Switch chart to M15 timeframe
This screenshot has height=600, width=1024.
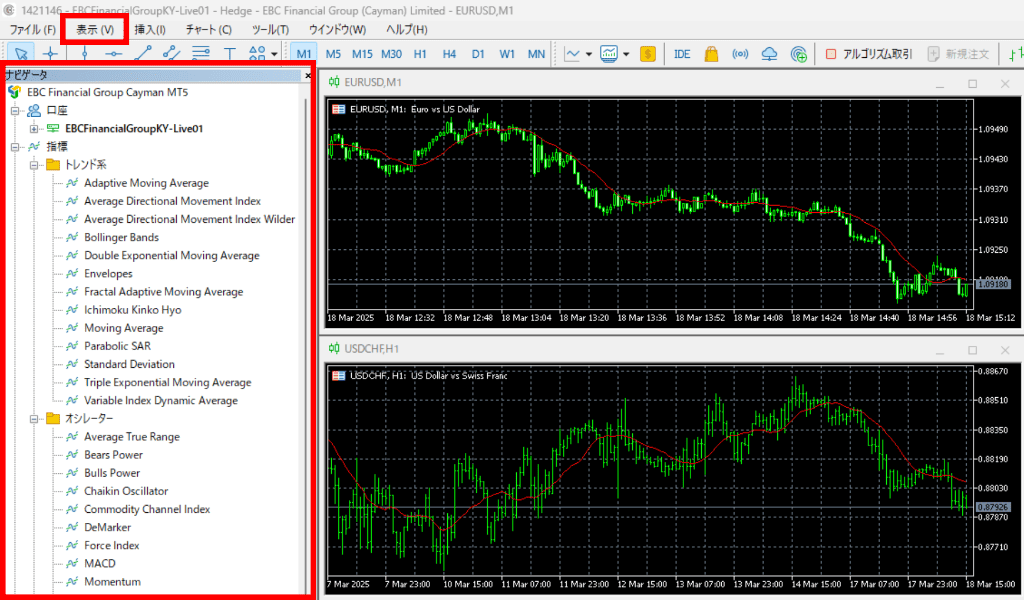click(x=362, y=54)
